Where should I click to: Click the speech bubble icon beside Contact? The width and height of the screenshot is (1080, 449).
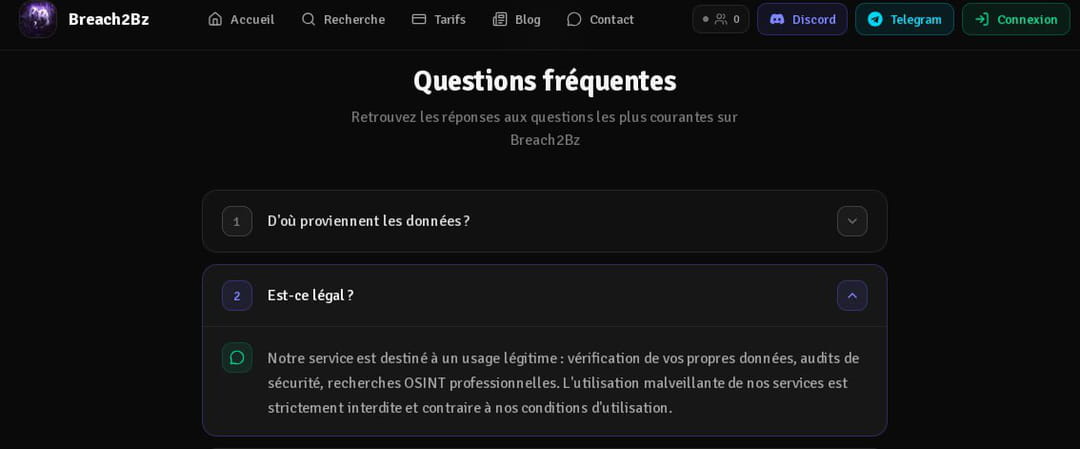tap(574, 19)
